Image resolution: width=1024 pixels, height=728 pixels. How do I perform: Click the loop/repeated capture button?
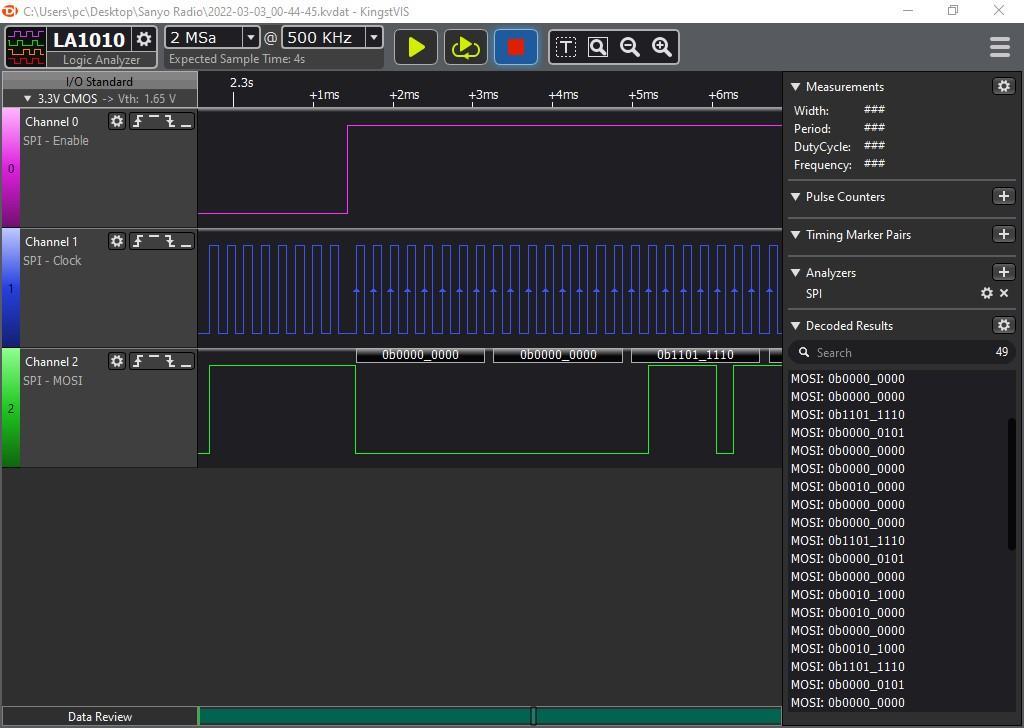[x=465, y=47]
